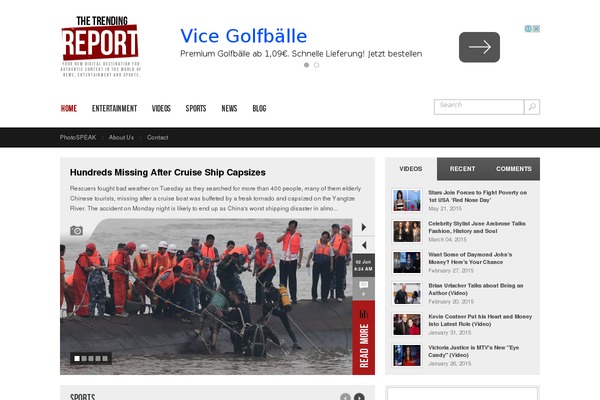Click Sports section previous arrow

[x=345, y=397]
